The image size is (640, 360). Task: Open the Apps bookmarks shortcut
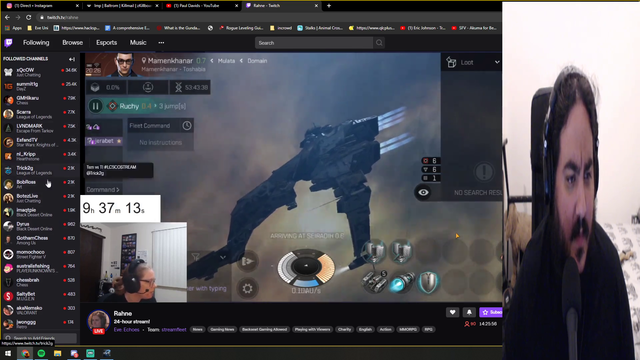pyautogui.click(x=13, y=28)
